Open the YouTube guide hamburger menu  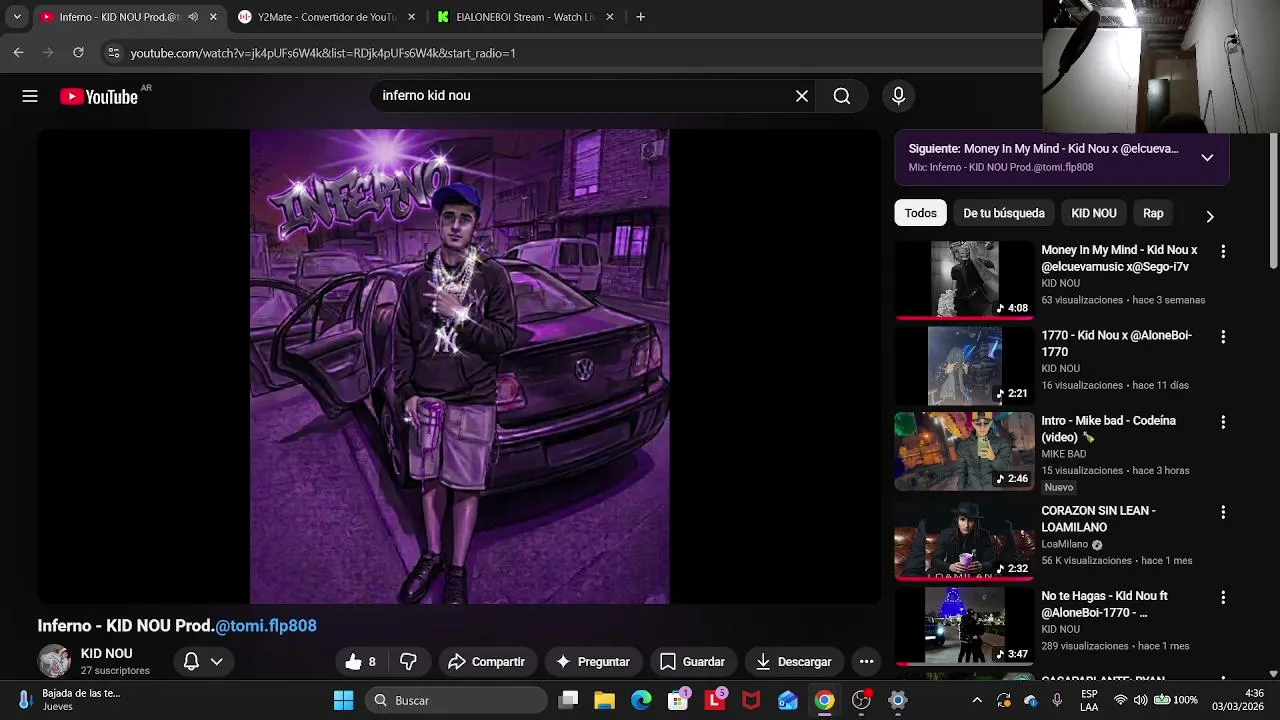pyautogui.click(x=30, y=96)
